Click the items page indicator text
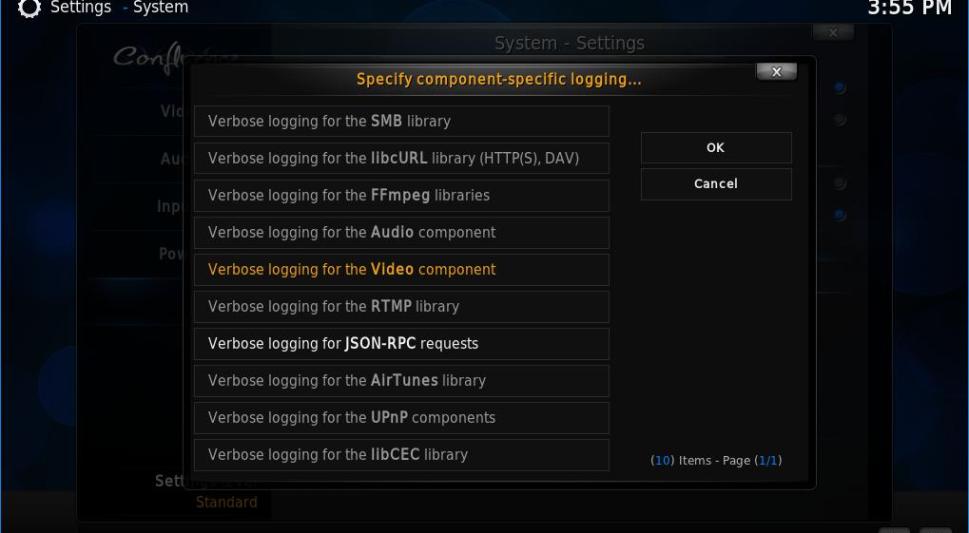The height and width of the screenshot is (533, 969). [716, 460]
